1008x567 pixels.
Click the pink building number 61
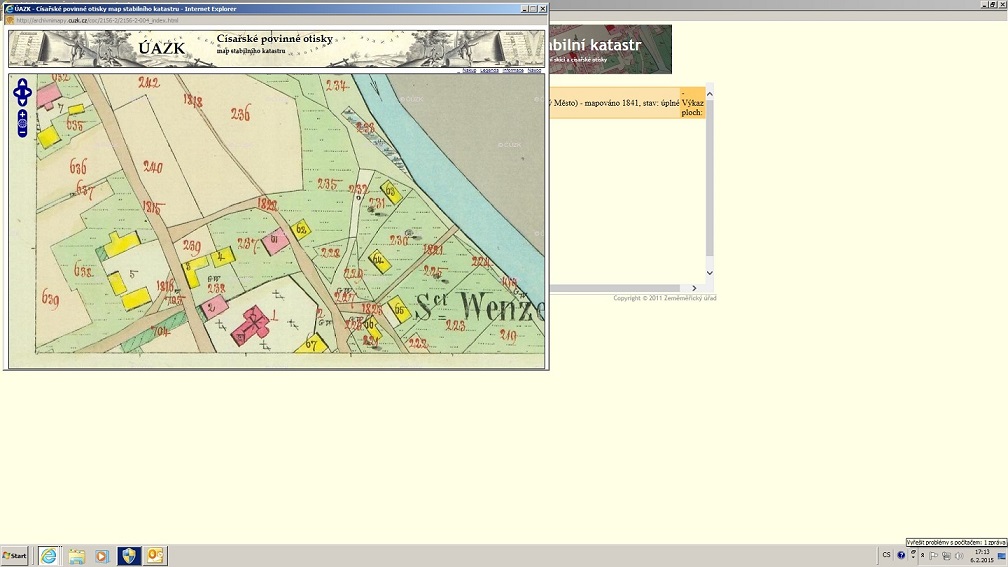[x=275, y=240]
